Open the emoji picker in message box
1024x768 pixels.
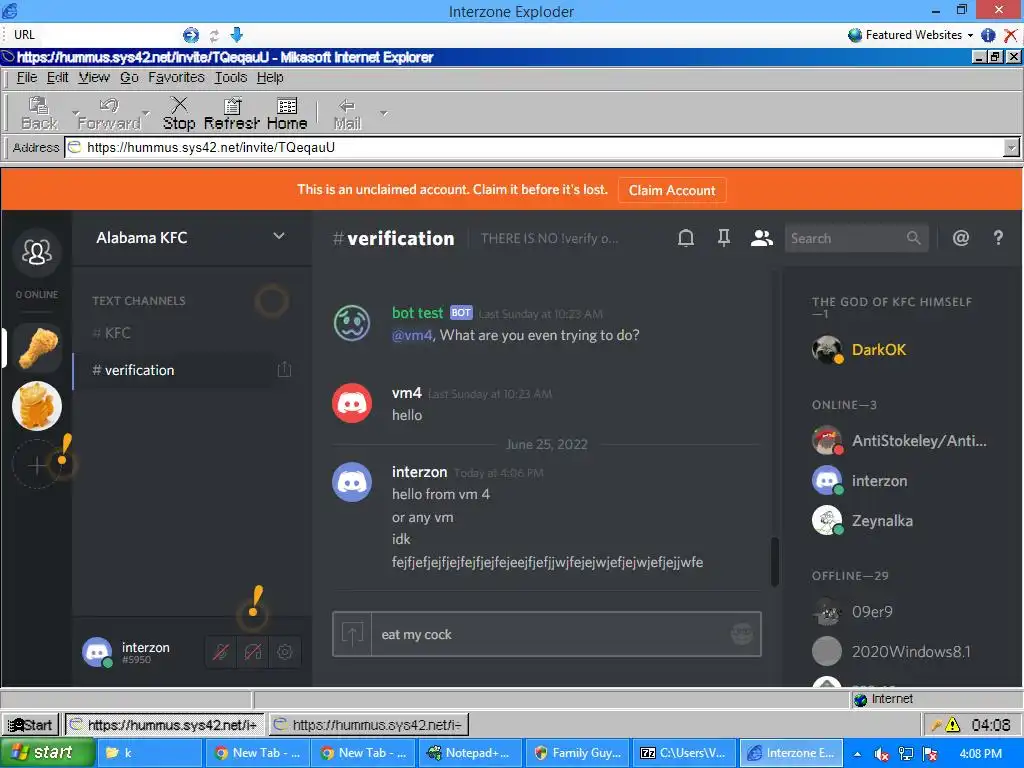pyautogui.click(x=742, y=633)
